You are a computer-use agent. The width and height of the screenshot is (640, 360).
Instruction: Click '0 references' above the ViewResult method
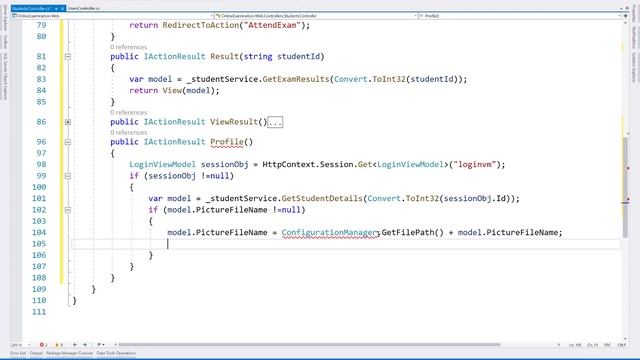[x=128, y=112]
